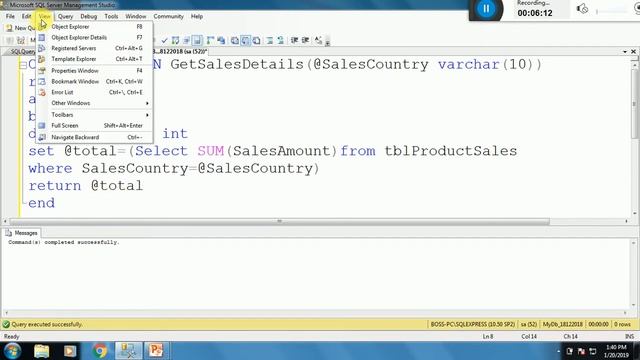
Task: Click the tblProductSales table name
Action: coord(451,151)
